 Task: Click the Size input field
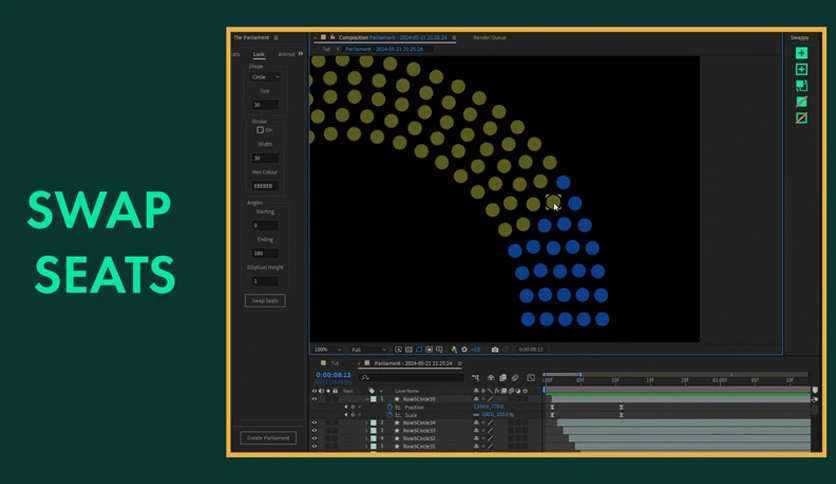(265, 105)
